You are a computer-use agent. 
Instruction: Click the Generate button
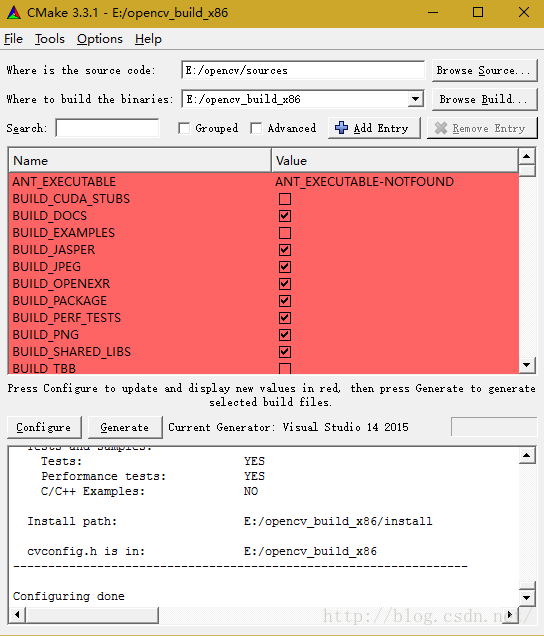tap(125, 427)
